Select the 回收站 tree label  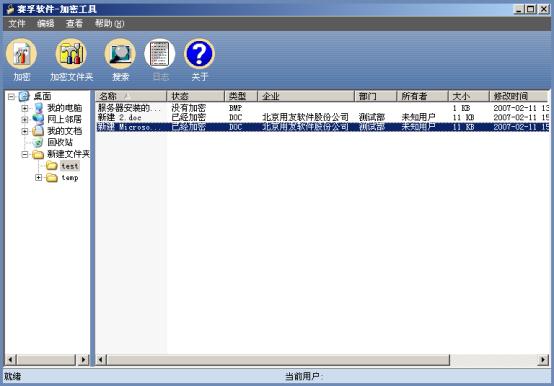click(x=60, y=143)
